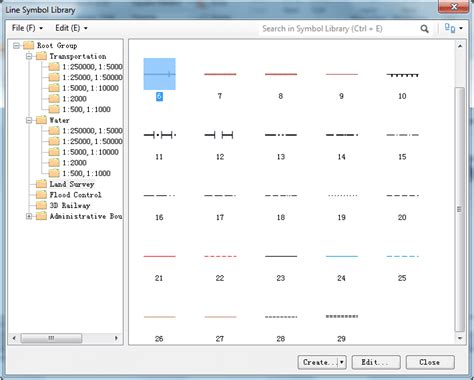Click the vertical scrollbar thumb
This screenshot has width=474, height=380.
tap(460, 209)
